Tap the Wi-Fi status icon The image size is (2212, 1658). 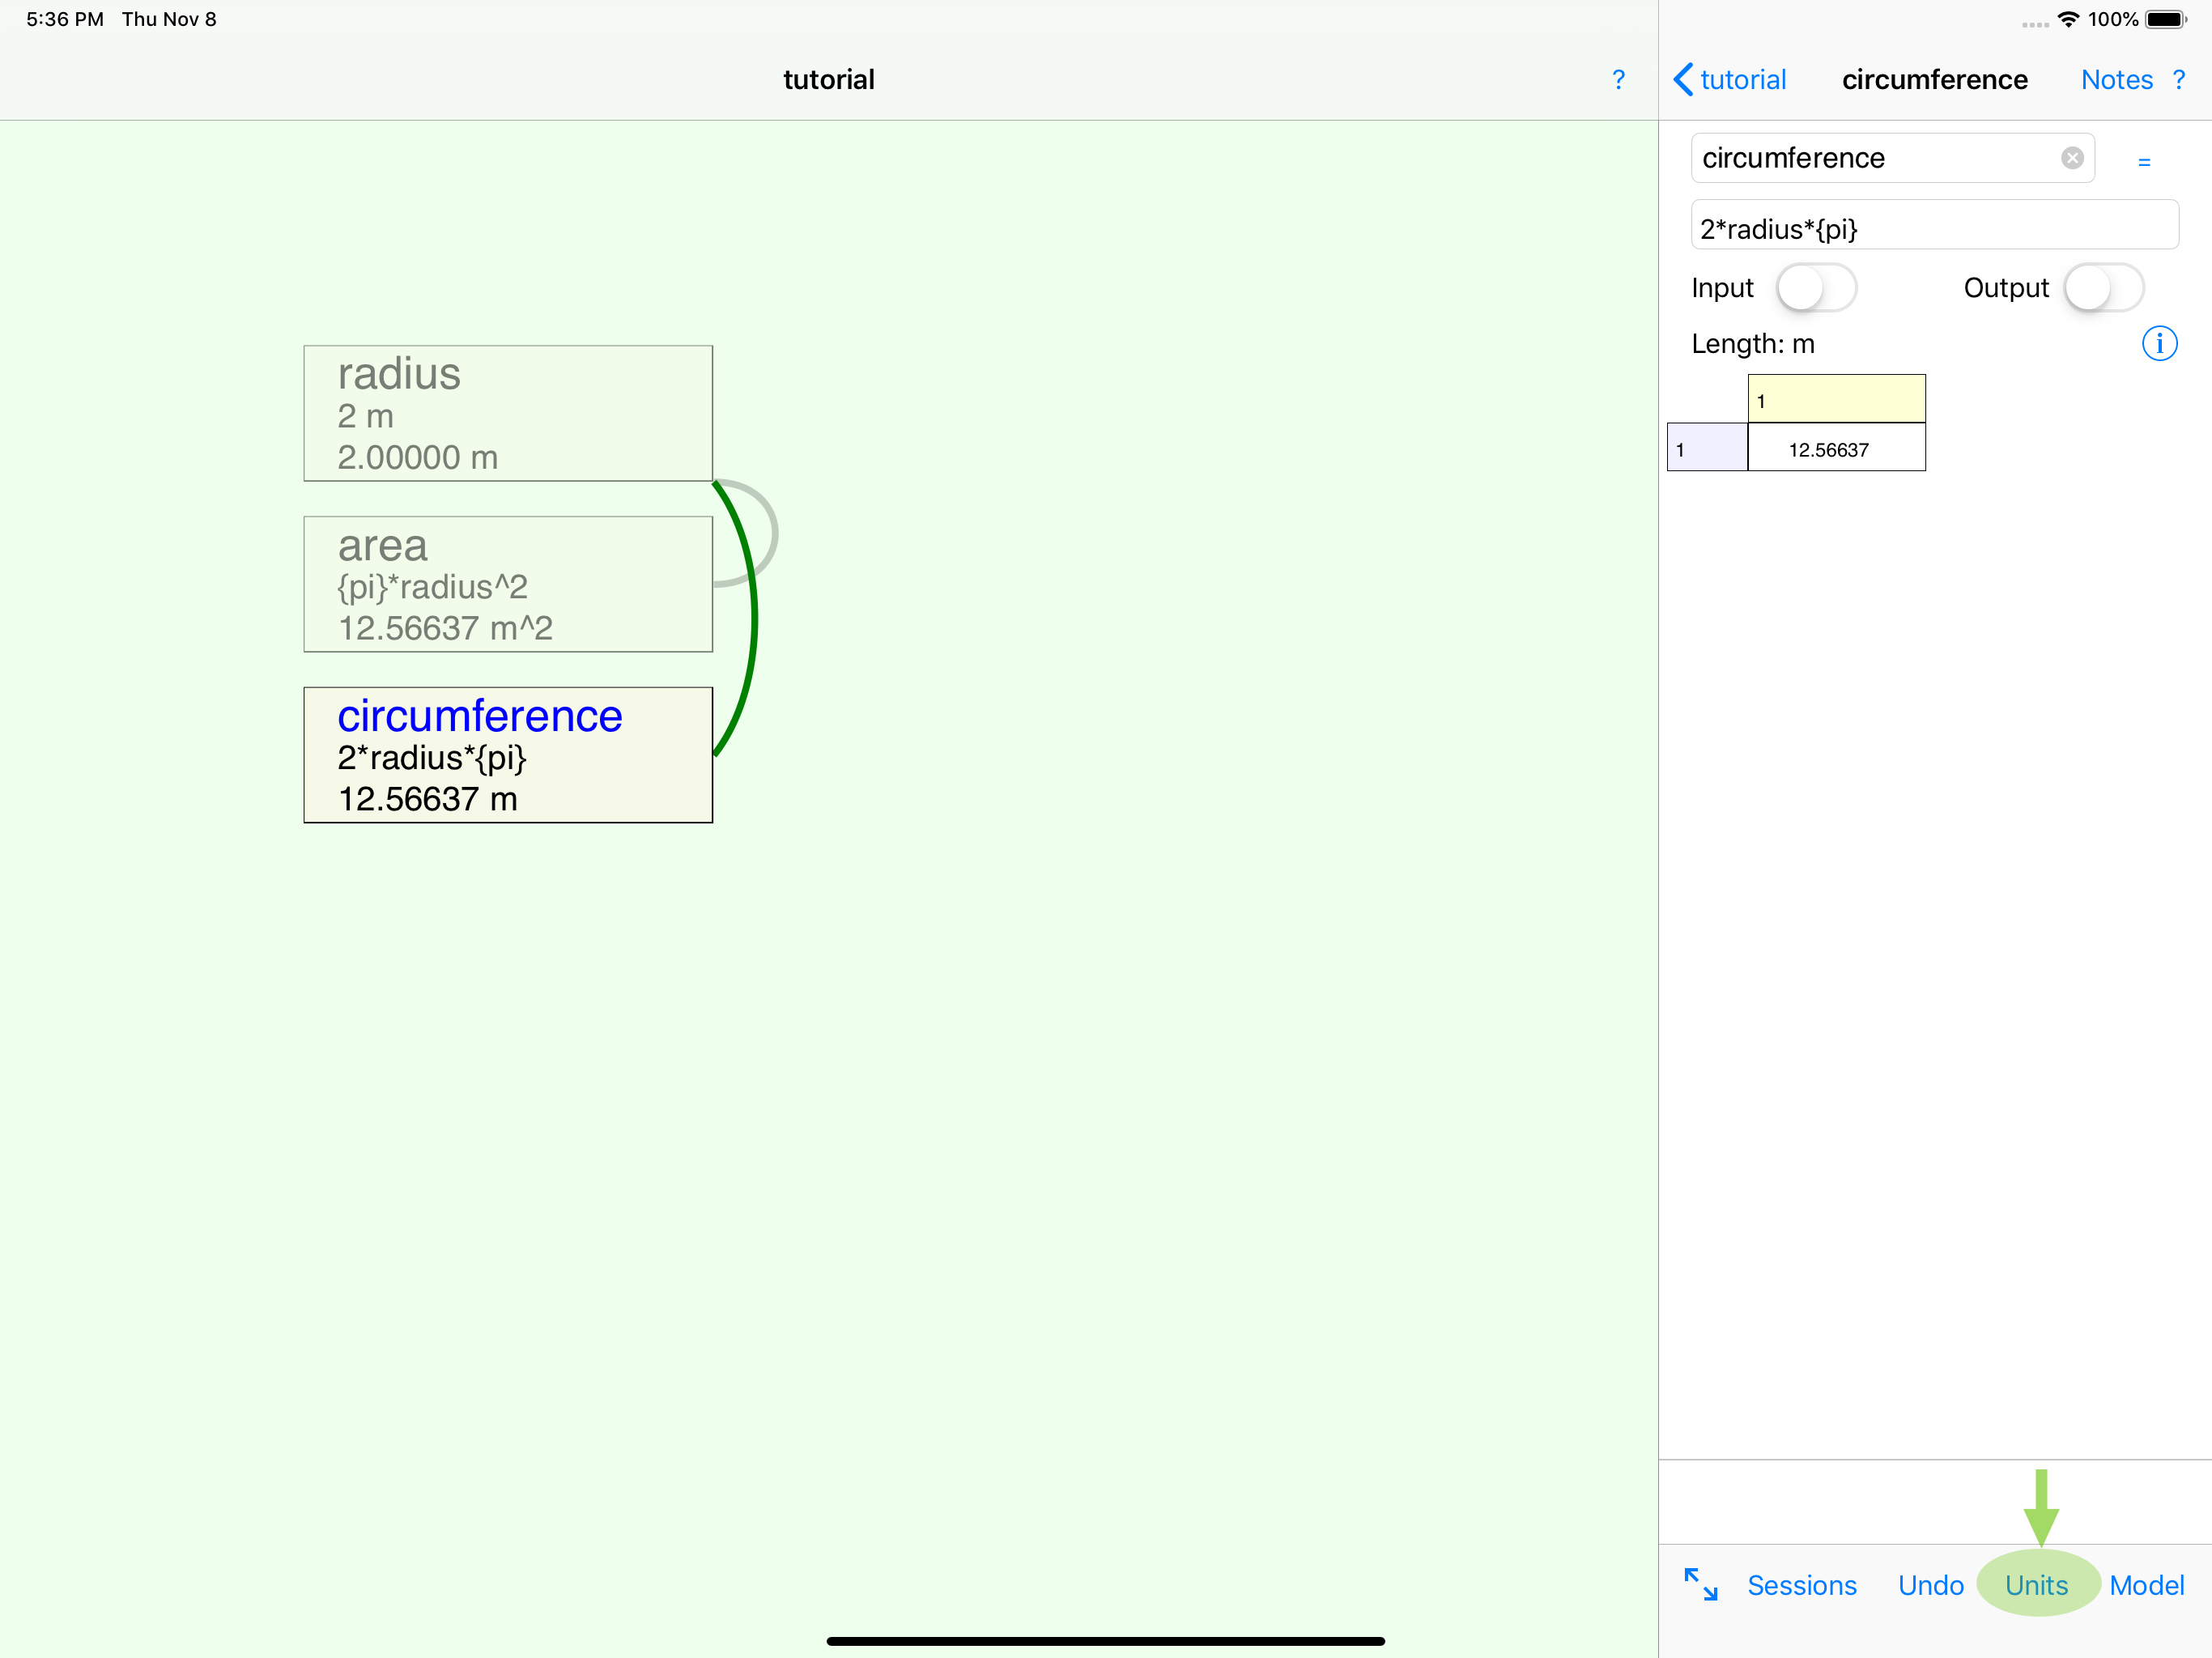point(2067,19)
